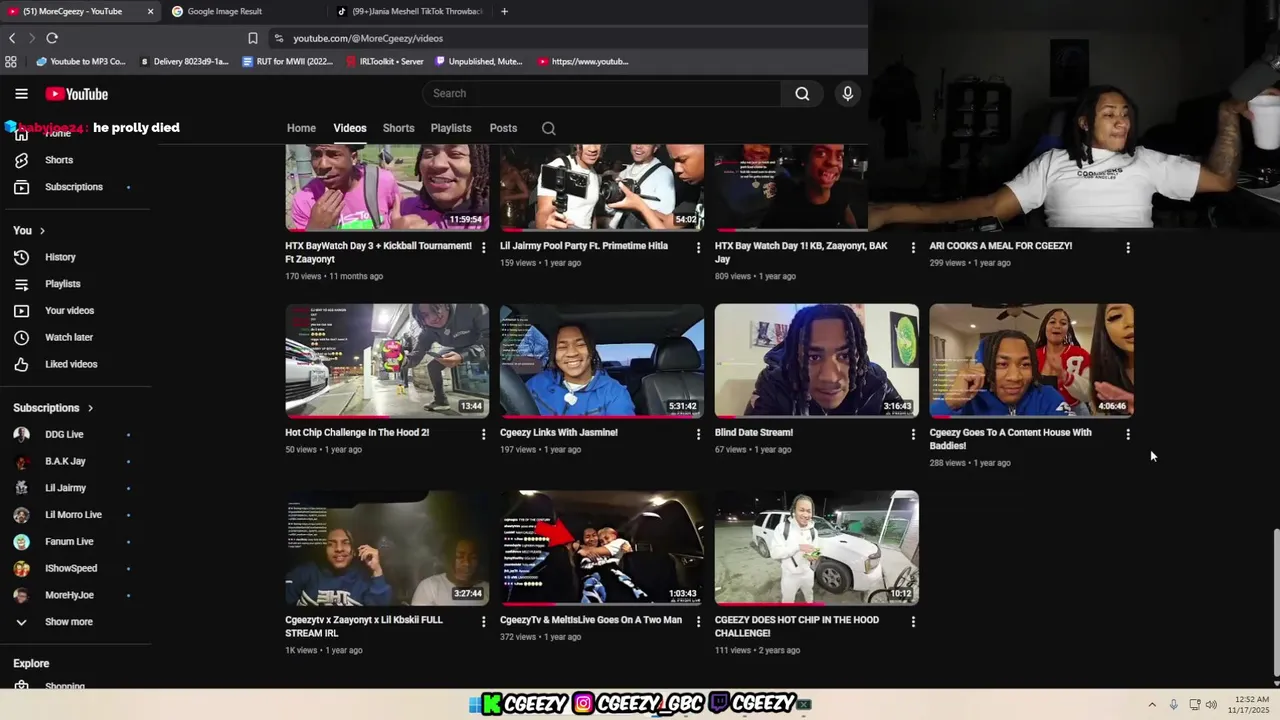Screen dimensions: 1280x720
Task: Expand the Subscriptions section chevron
Action: pyautogui.click(x=90, y=408)
